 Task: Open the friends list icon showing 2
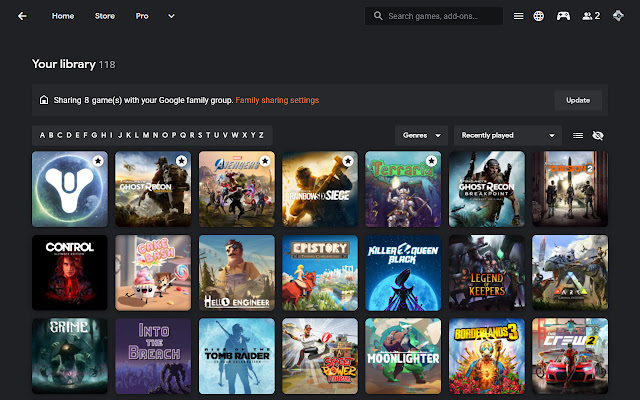coord(591,16)
